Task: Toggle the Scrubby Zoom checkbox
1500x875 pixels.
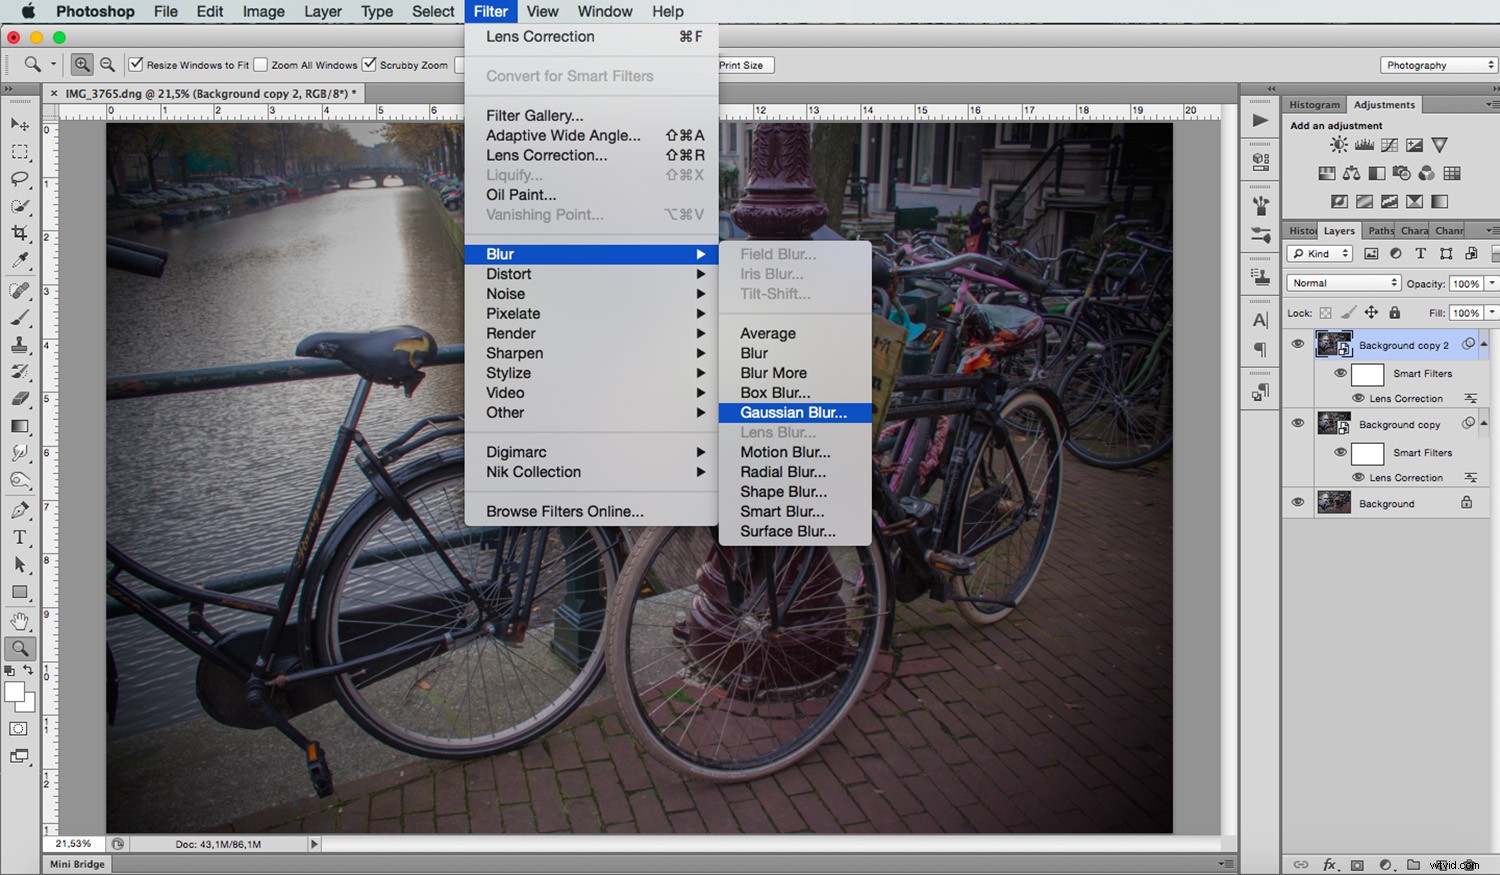Action: [x=369, y=64]
